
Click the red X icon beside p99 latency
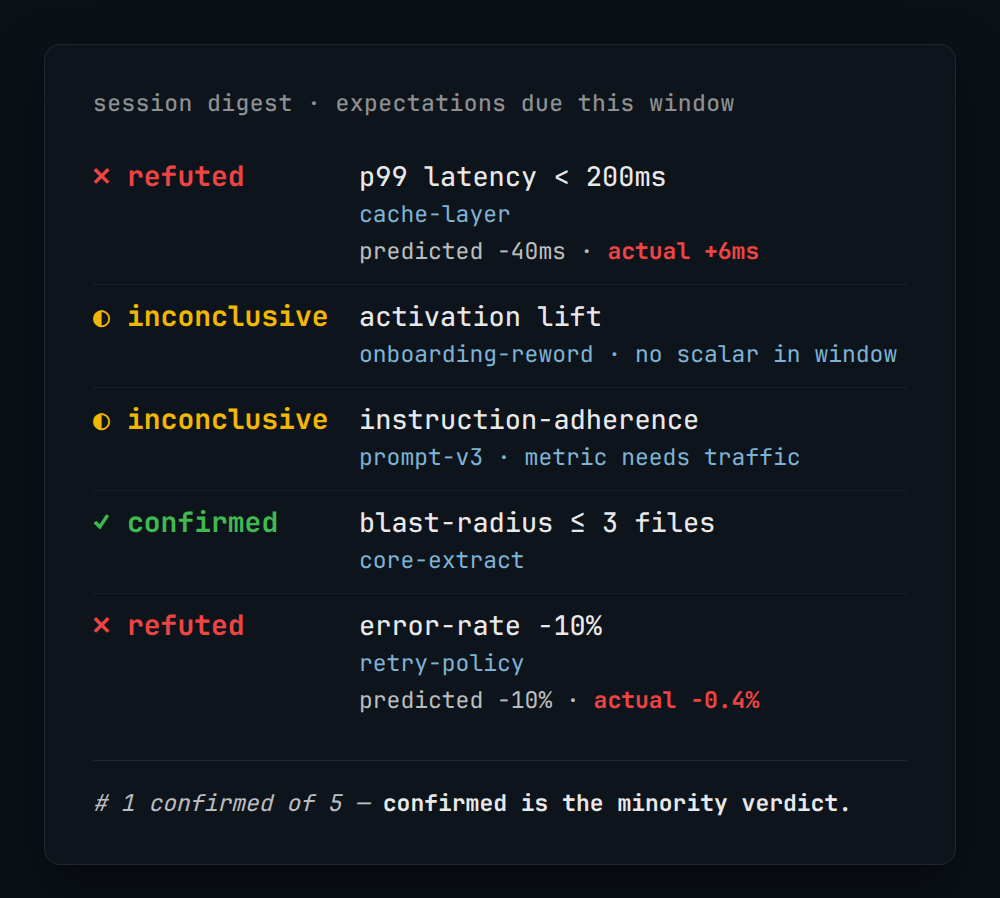(101, 176)
